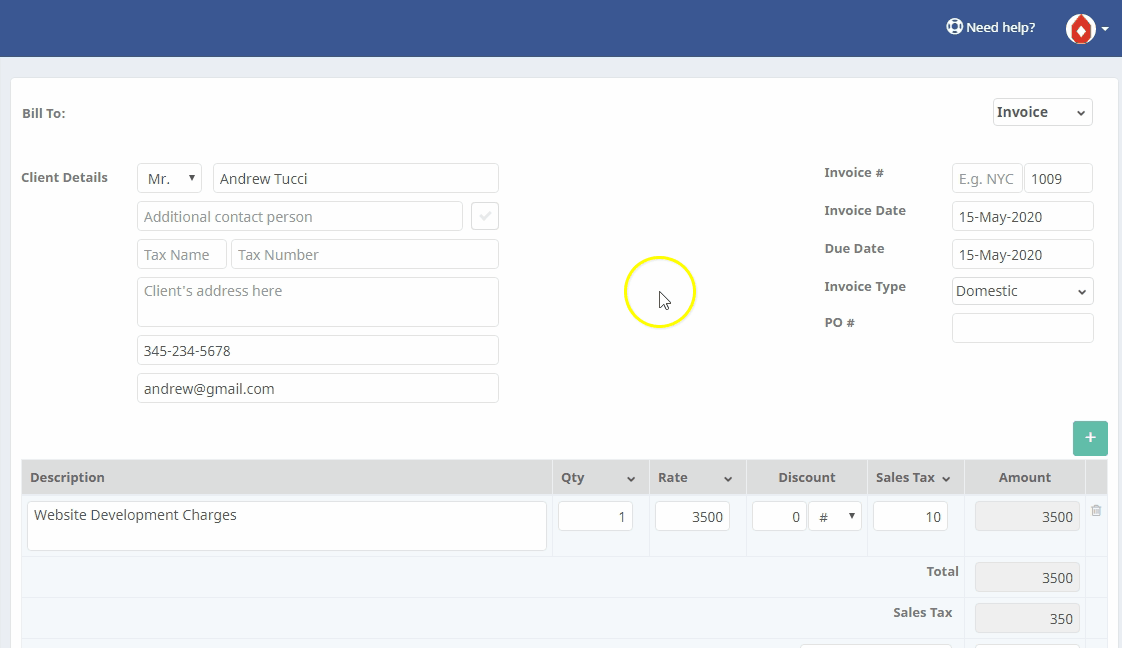The image size is (1122, 648).
Task: Open the Mr. title dropdown
Action: pos(170,178)
